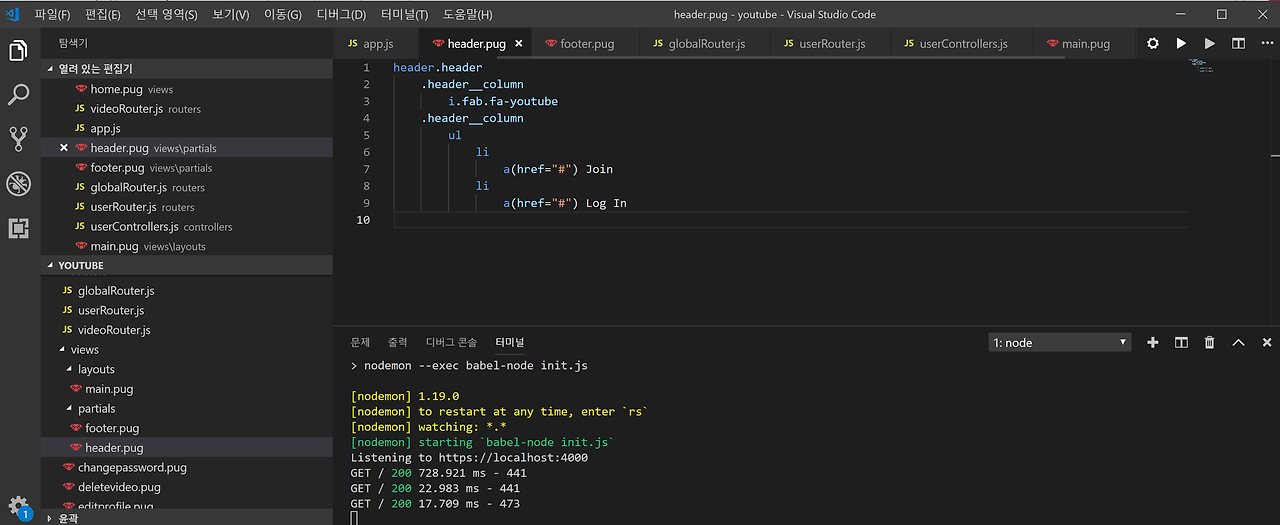
Task: Open videoRouter.js in YOUTUBE tree
Action: 187,330
